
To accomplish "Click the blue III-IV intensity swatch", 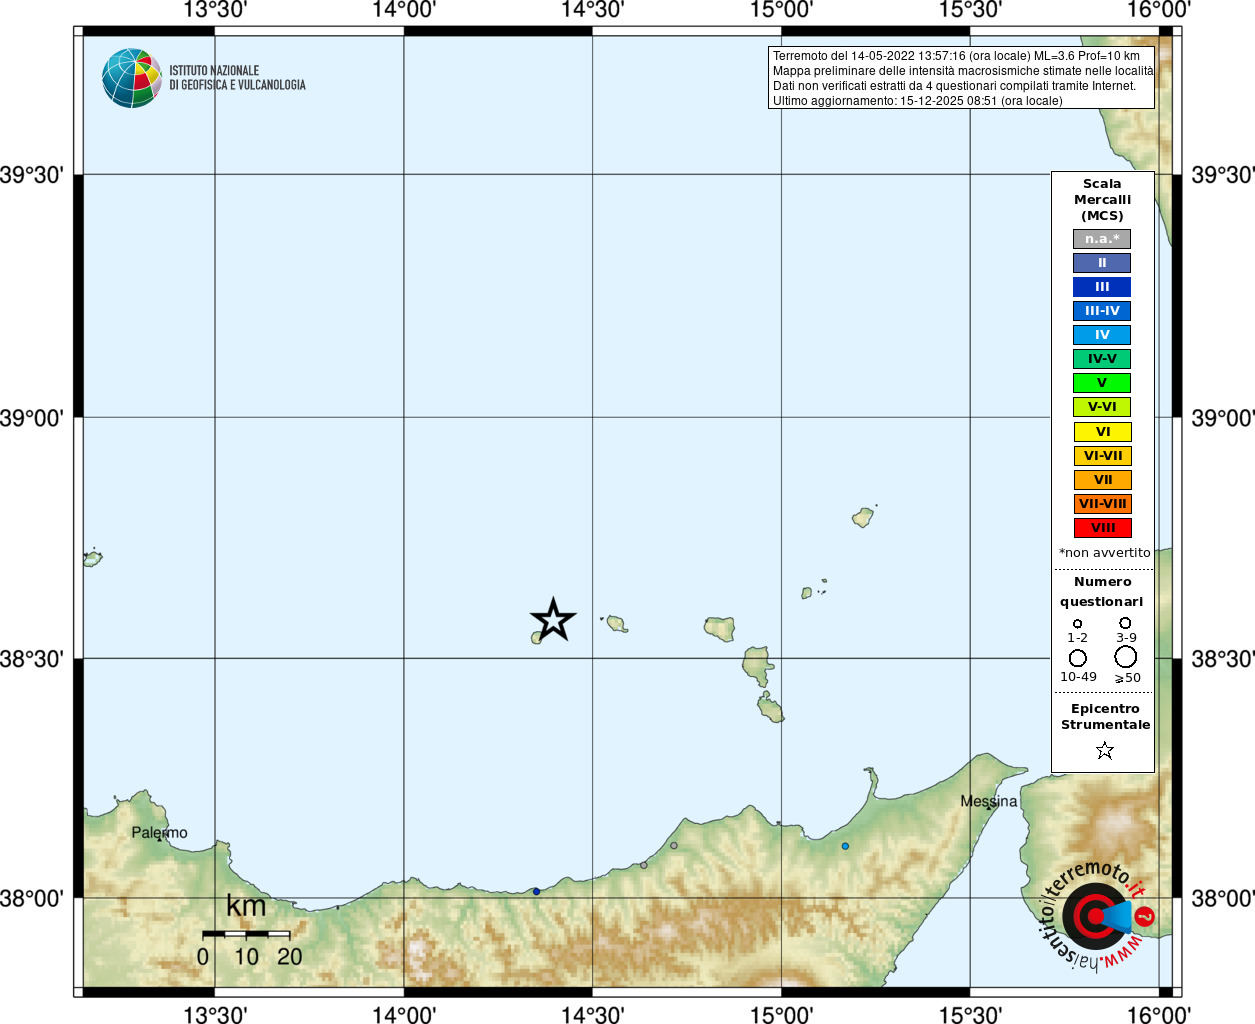I will (1102, 311).
